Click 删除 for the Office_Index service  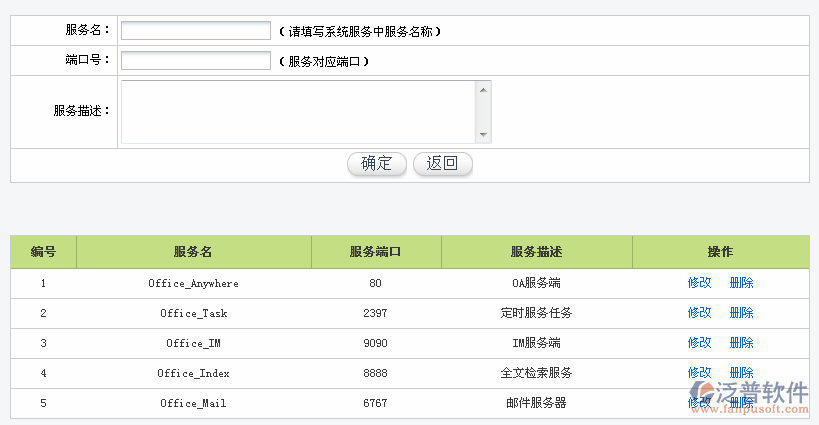coord(741,373)
